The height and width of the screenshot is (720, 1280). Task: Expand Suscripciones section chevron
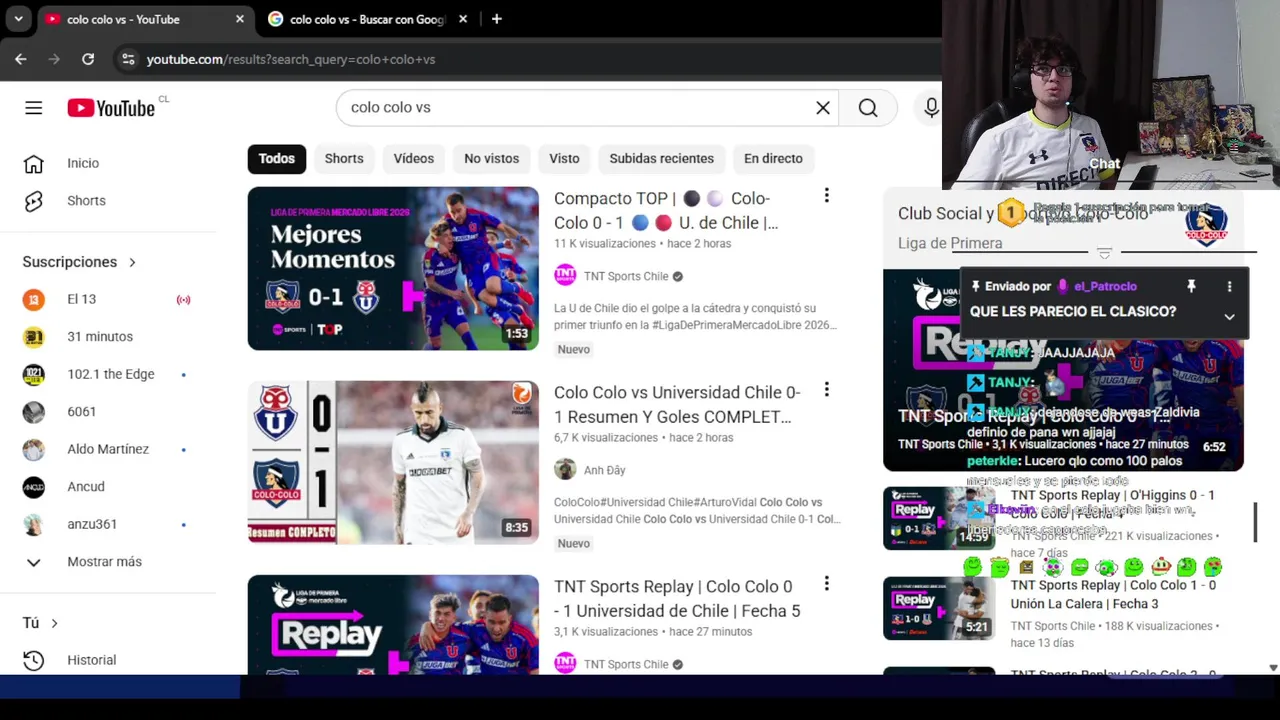132,262
